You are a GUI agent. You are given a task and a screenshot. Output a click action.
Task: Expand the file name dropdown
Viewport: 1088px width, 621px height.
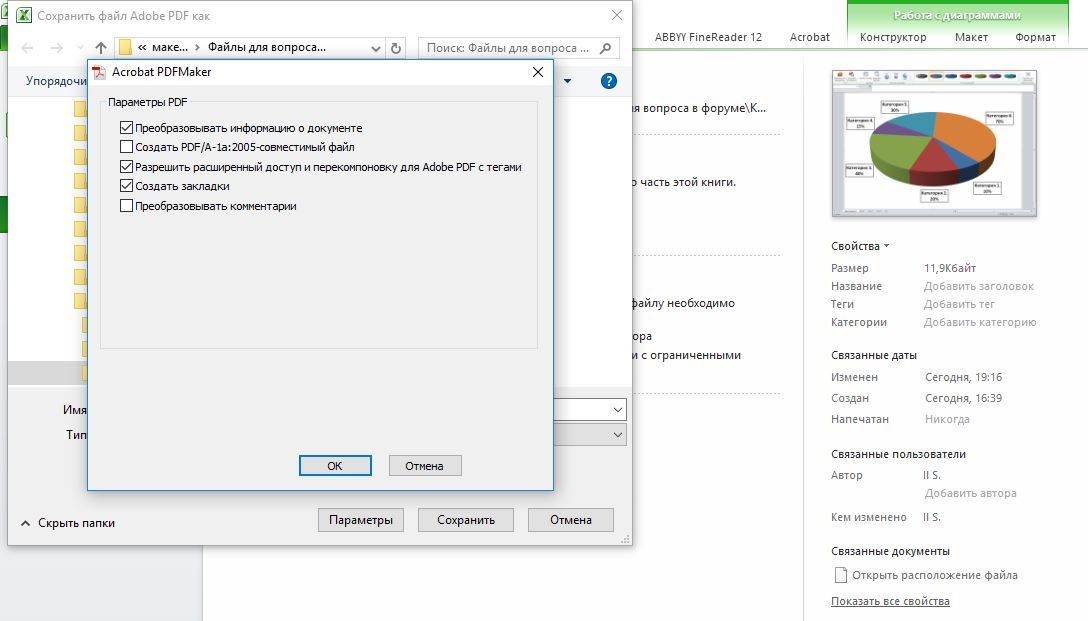(618, 409)
